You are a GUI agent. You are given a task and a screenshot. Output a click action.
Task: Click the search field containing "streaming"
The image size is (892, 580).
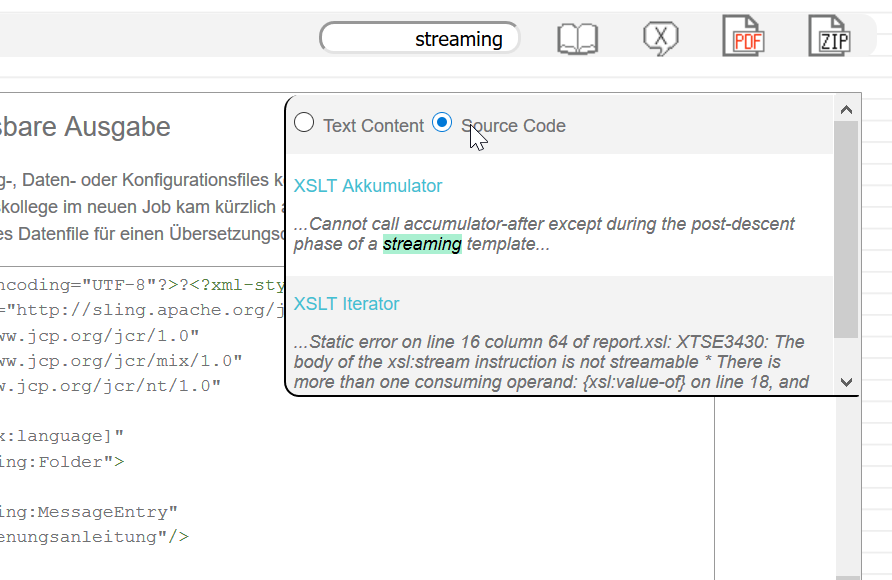420,39
